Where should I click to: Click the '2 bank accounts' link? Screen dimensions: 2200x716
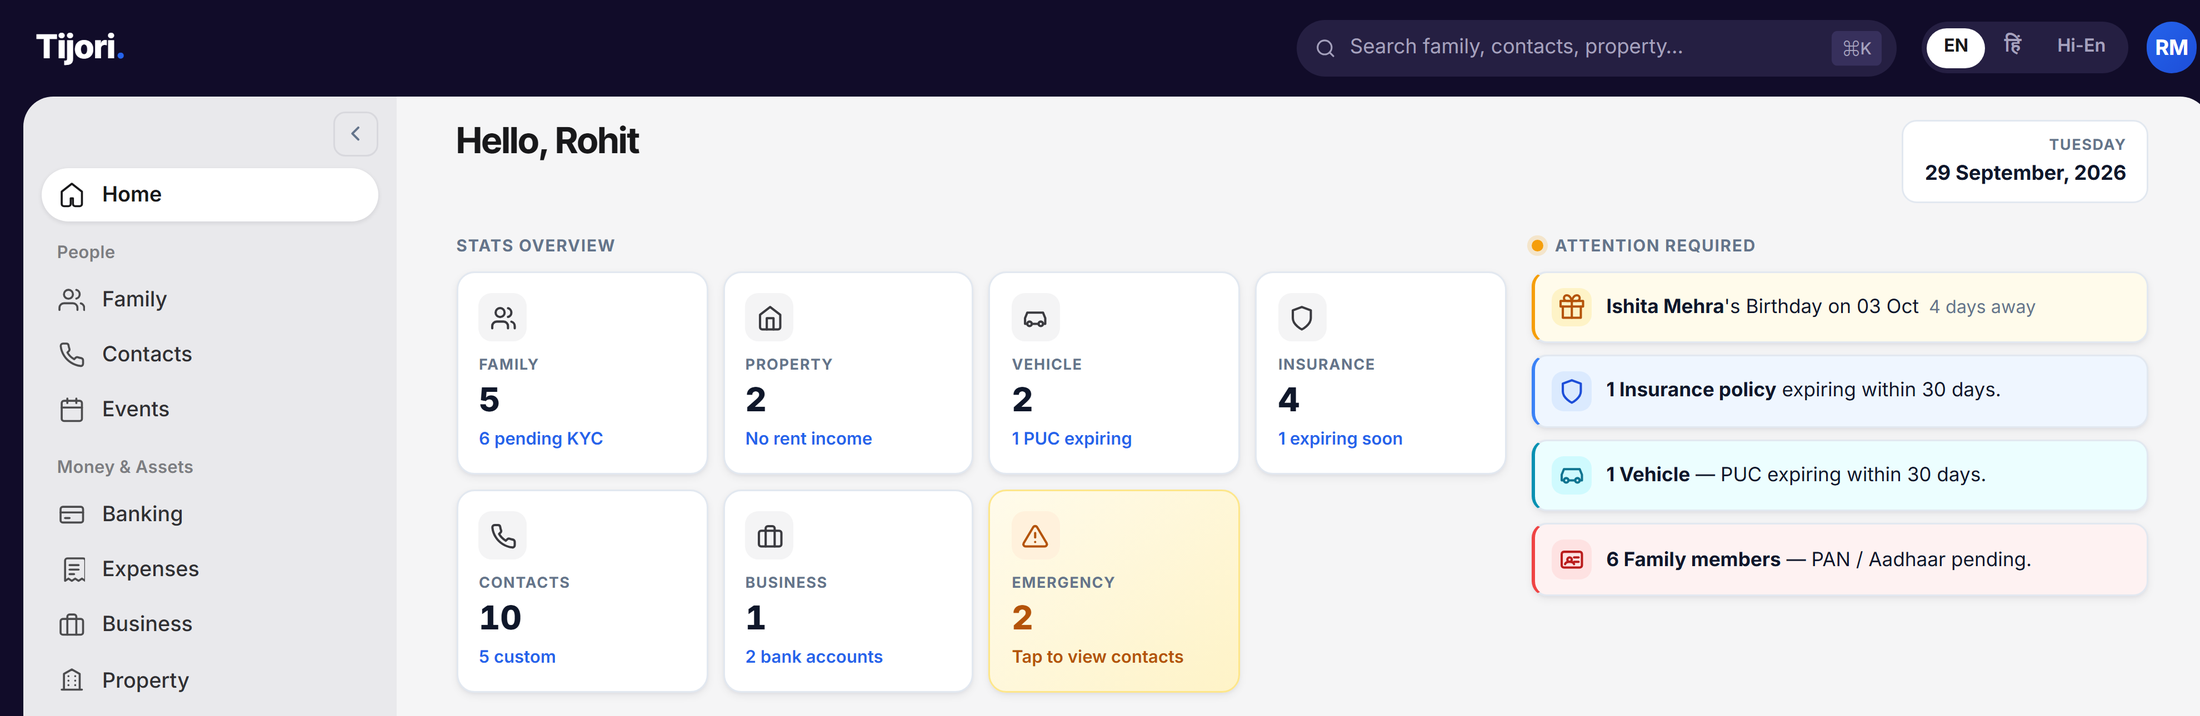pyautogui.click(x=814, y=657)
